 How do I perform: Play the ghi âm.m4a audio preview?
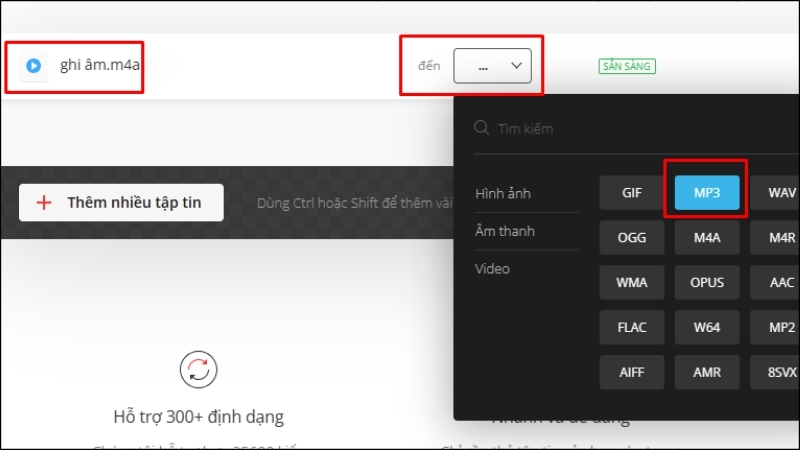pyautogui.click(x=34, y=66)
